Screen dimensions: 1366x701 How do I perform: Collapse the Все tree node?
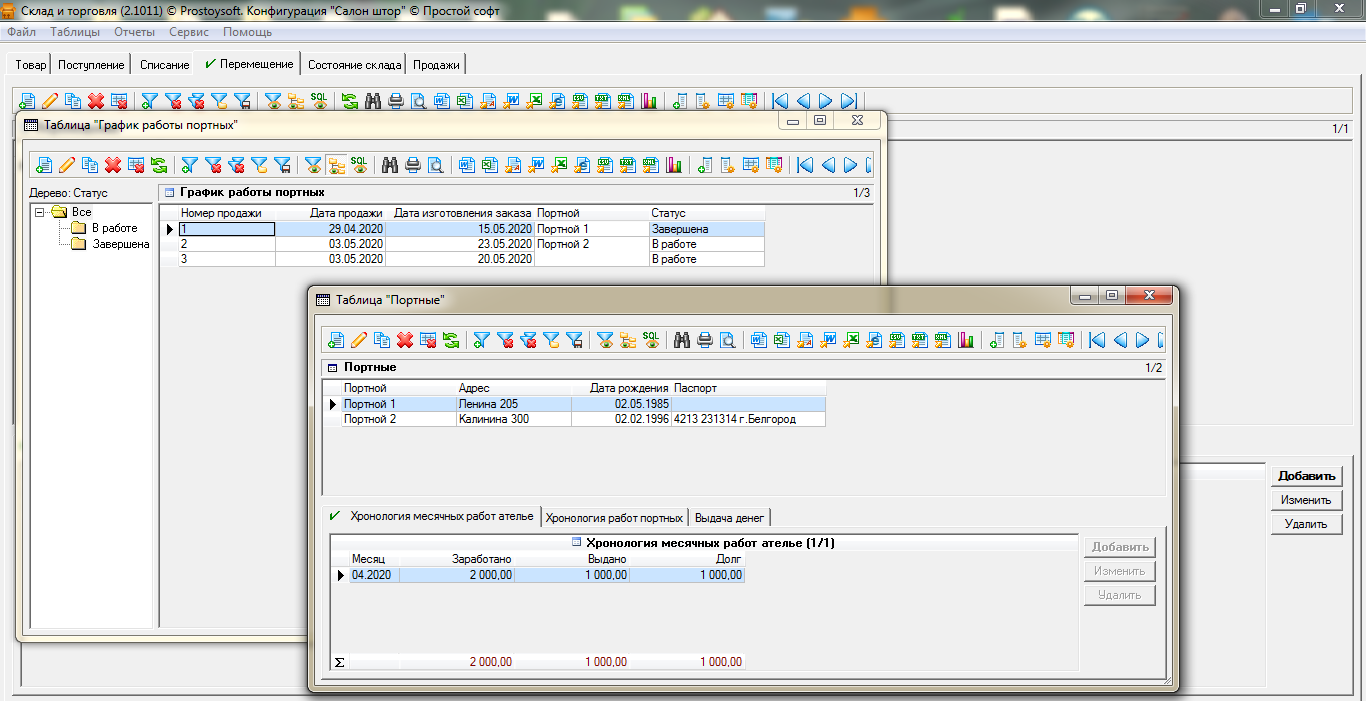click(x=40, y=212)
